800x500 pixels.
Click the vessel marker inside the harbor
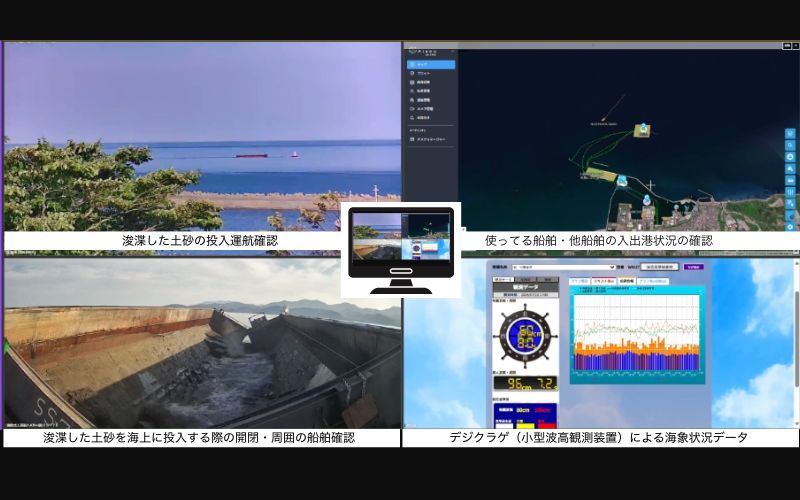point(648,198)
